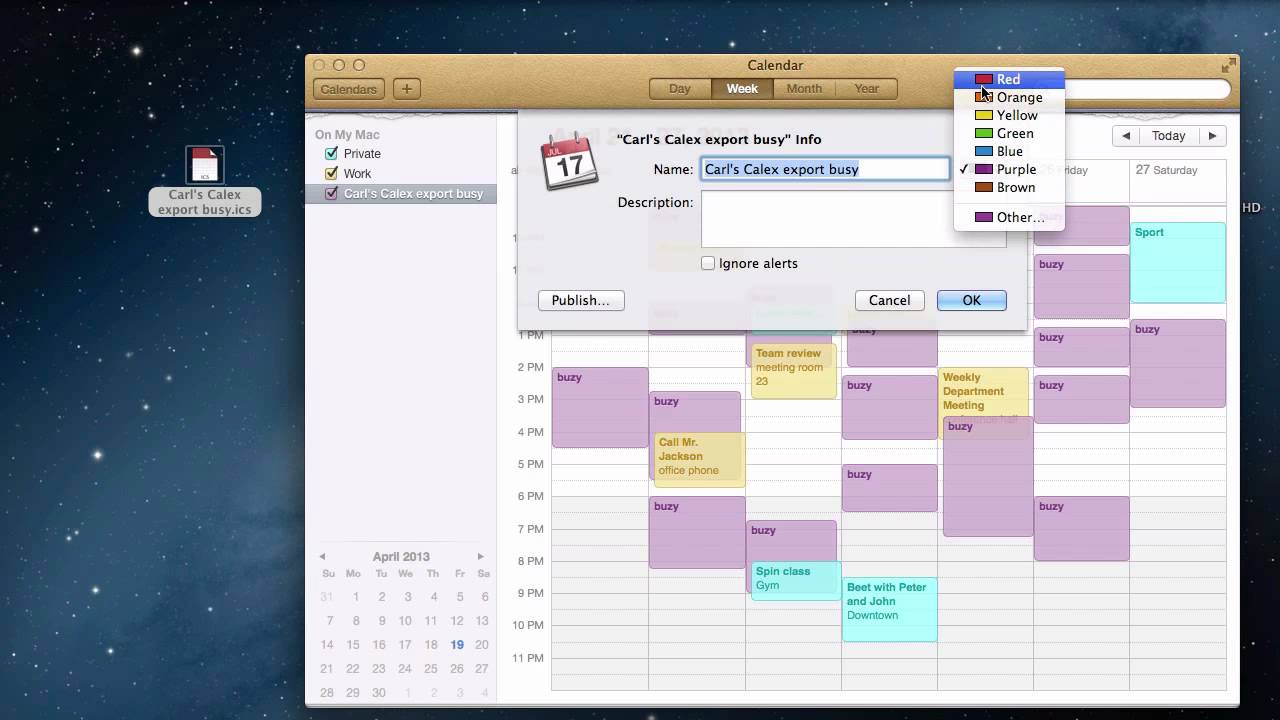Switch to Month view
Image resolution: width=1280 pixels, height=720 pixels.
(804, 89)
